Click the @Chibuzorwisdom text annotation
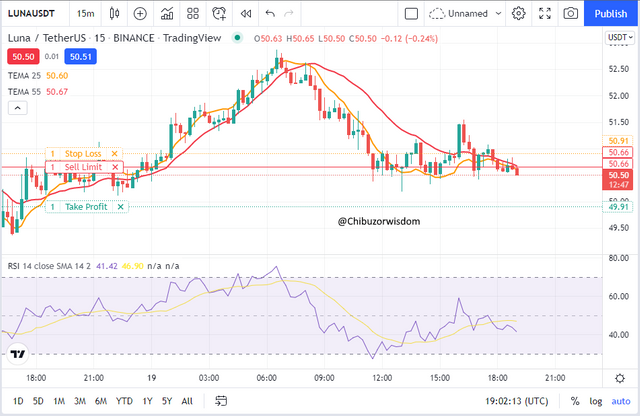Screen dimensions: 640x416 pos(379,221)
